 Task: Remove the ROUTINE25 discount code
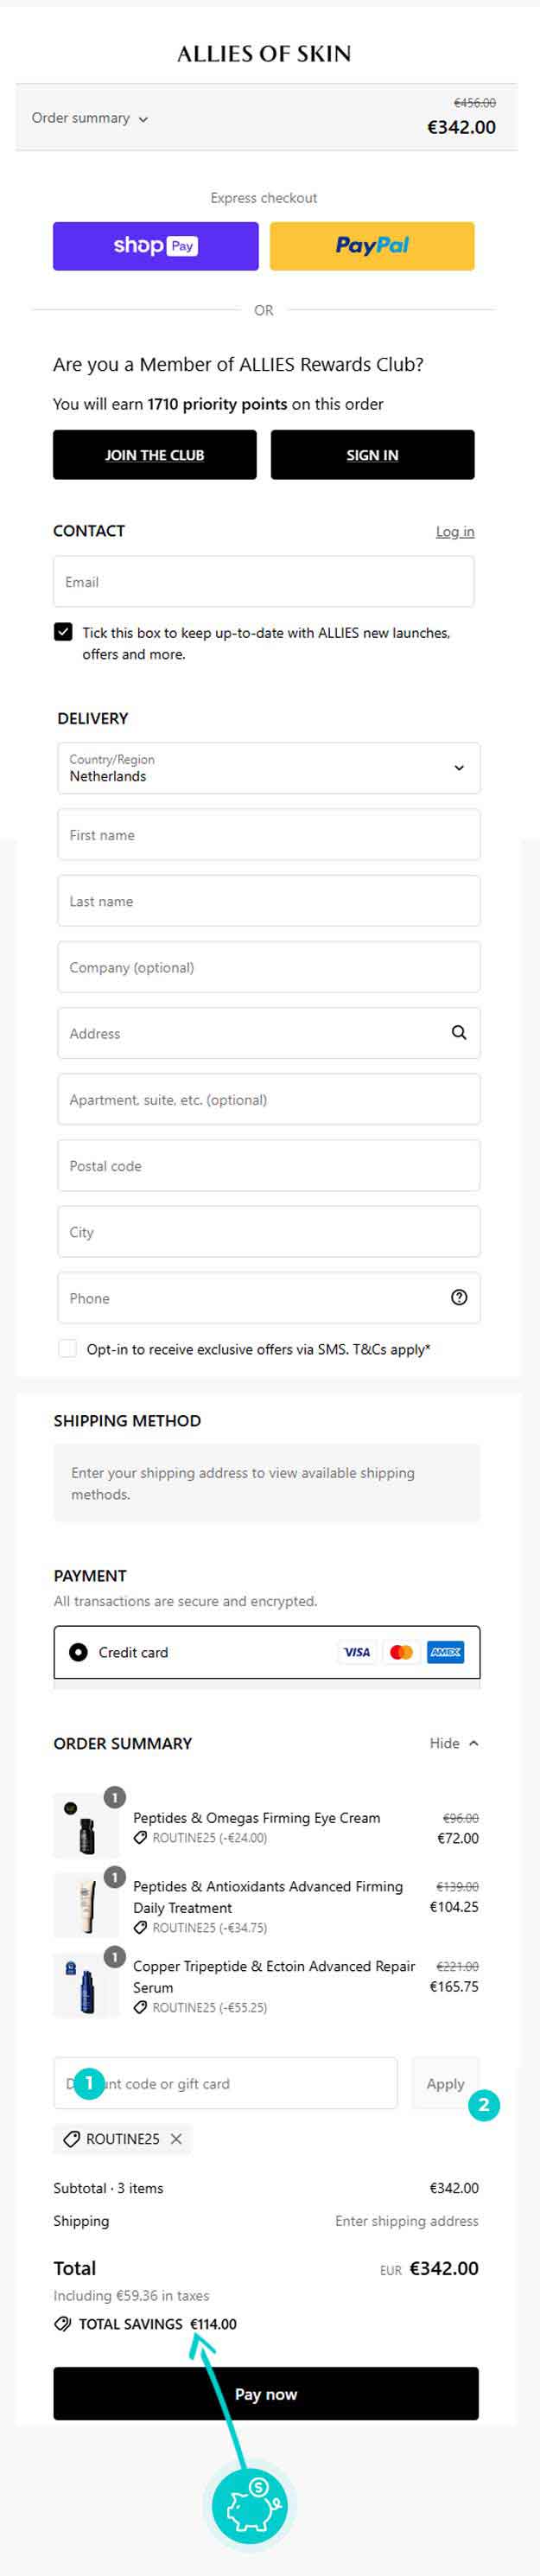coord(177,2139)
